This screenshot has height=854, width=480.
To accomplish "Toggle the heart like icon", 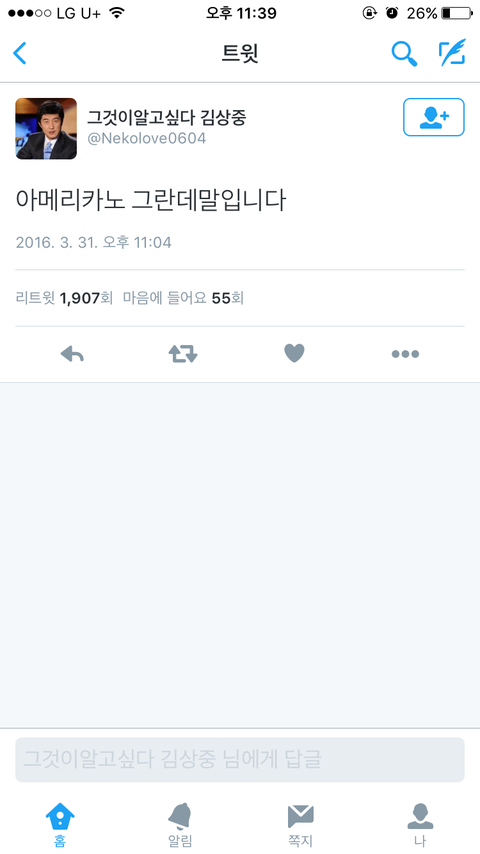I will pos(294,354).
